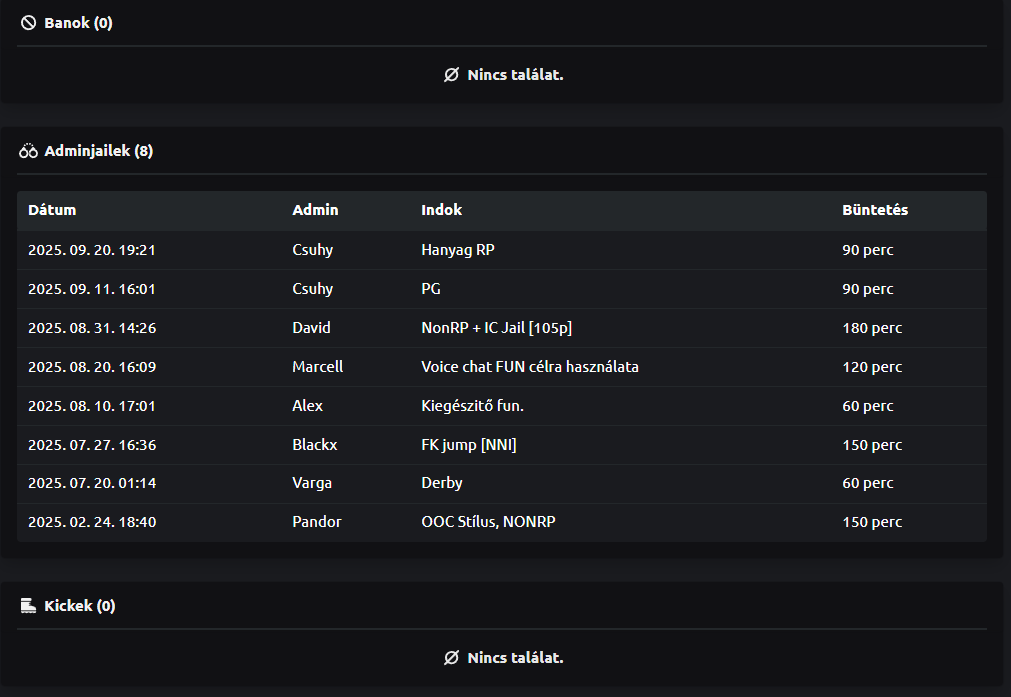Click the ban icon beside Banok
Image resolution: width=1011 pixels, height=697 pixels.
pyautogui.click(x=28, y=23)
